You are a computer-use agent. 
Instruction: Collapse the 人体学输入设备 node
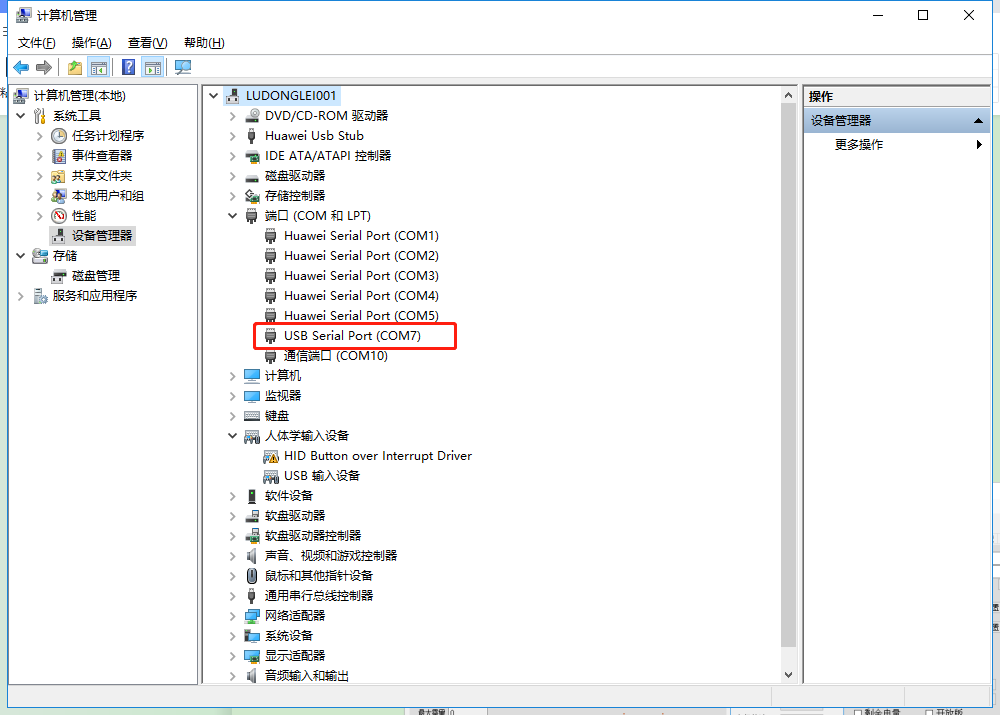(x=233, y=436)
